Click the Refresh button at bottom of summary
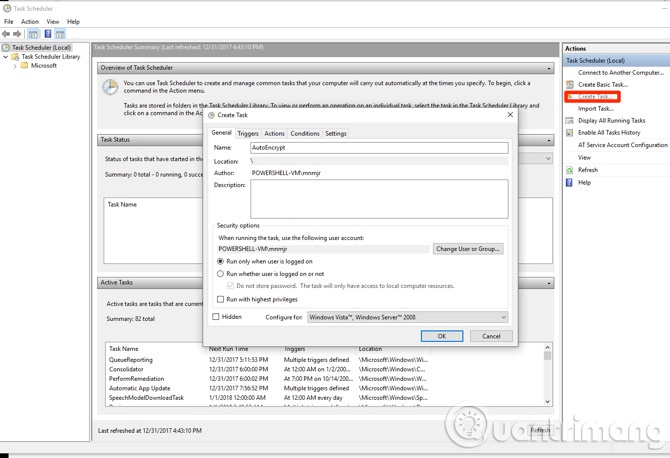The width and height of the screenshot is (670, 458). point(540,430)
